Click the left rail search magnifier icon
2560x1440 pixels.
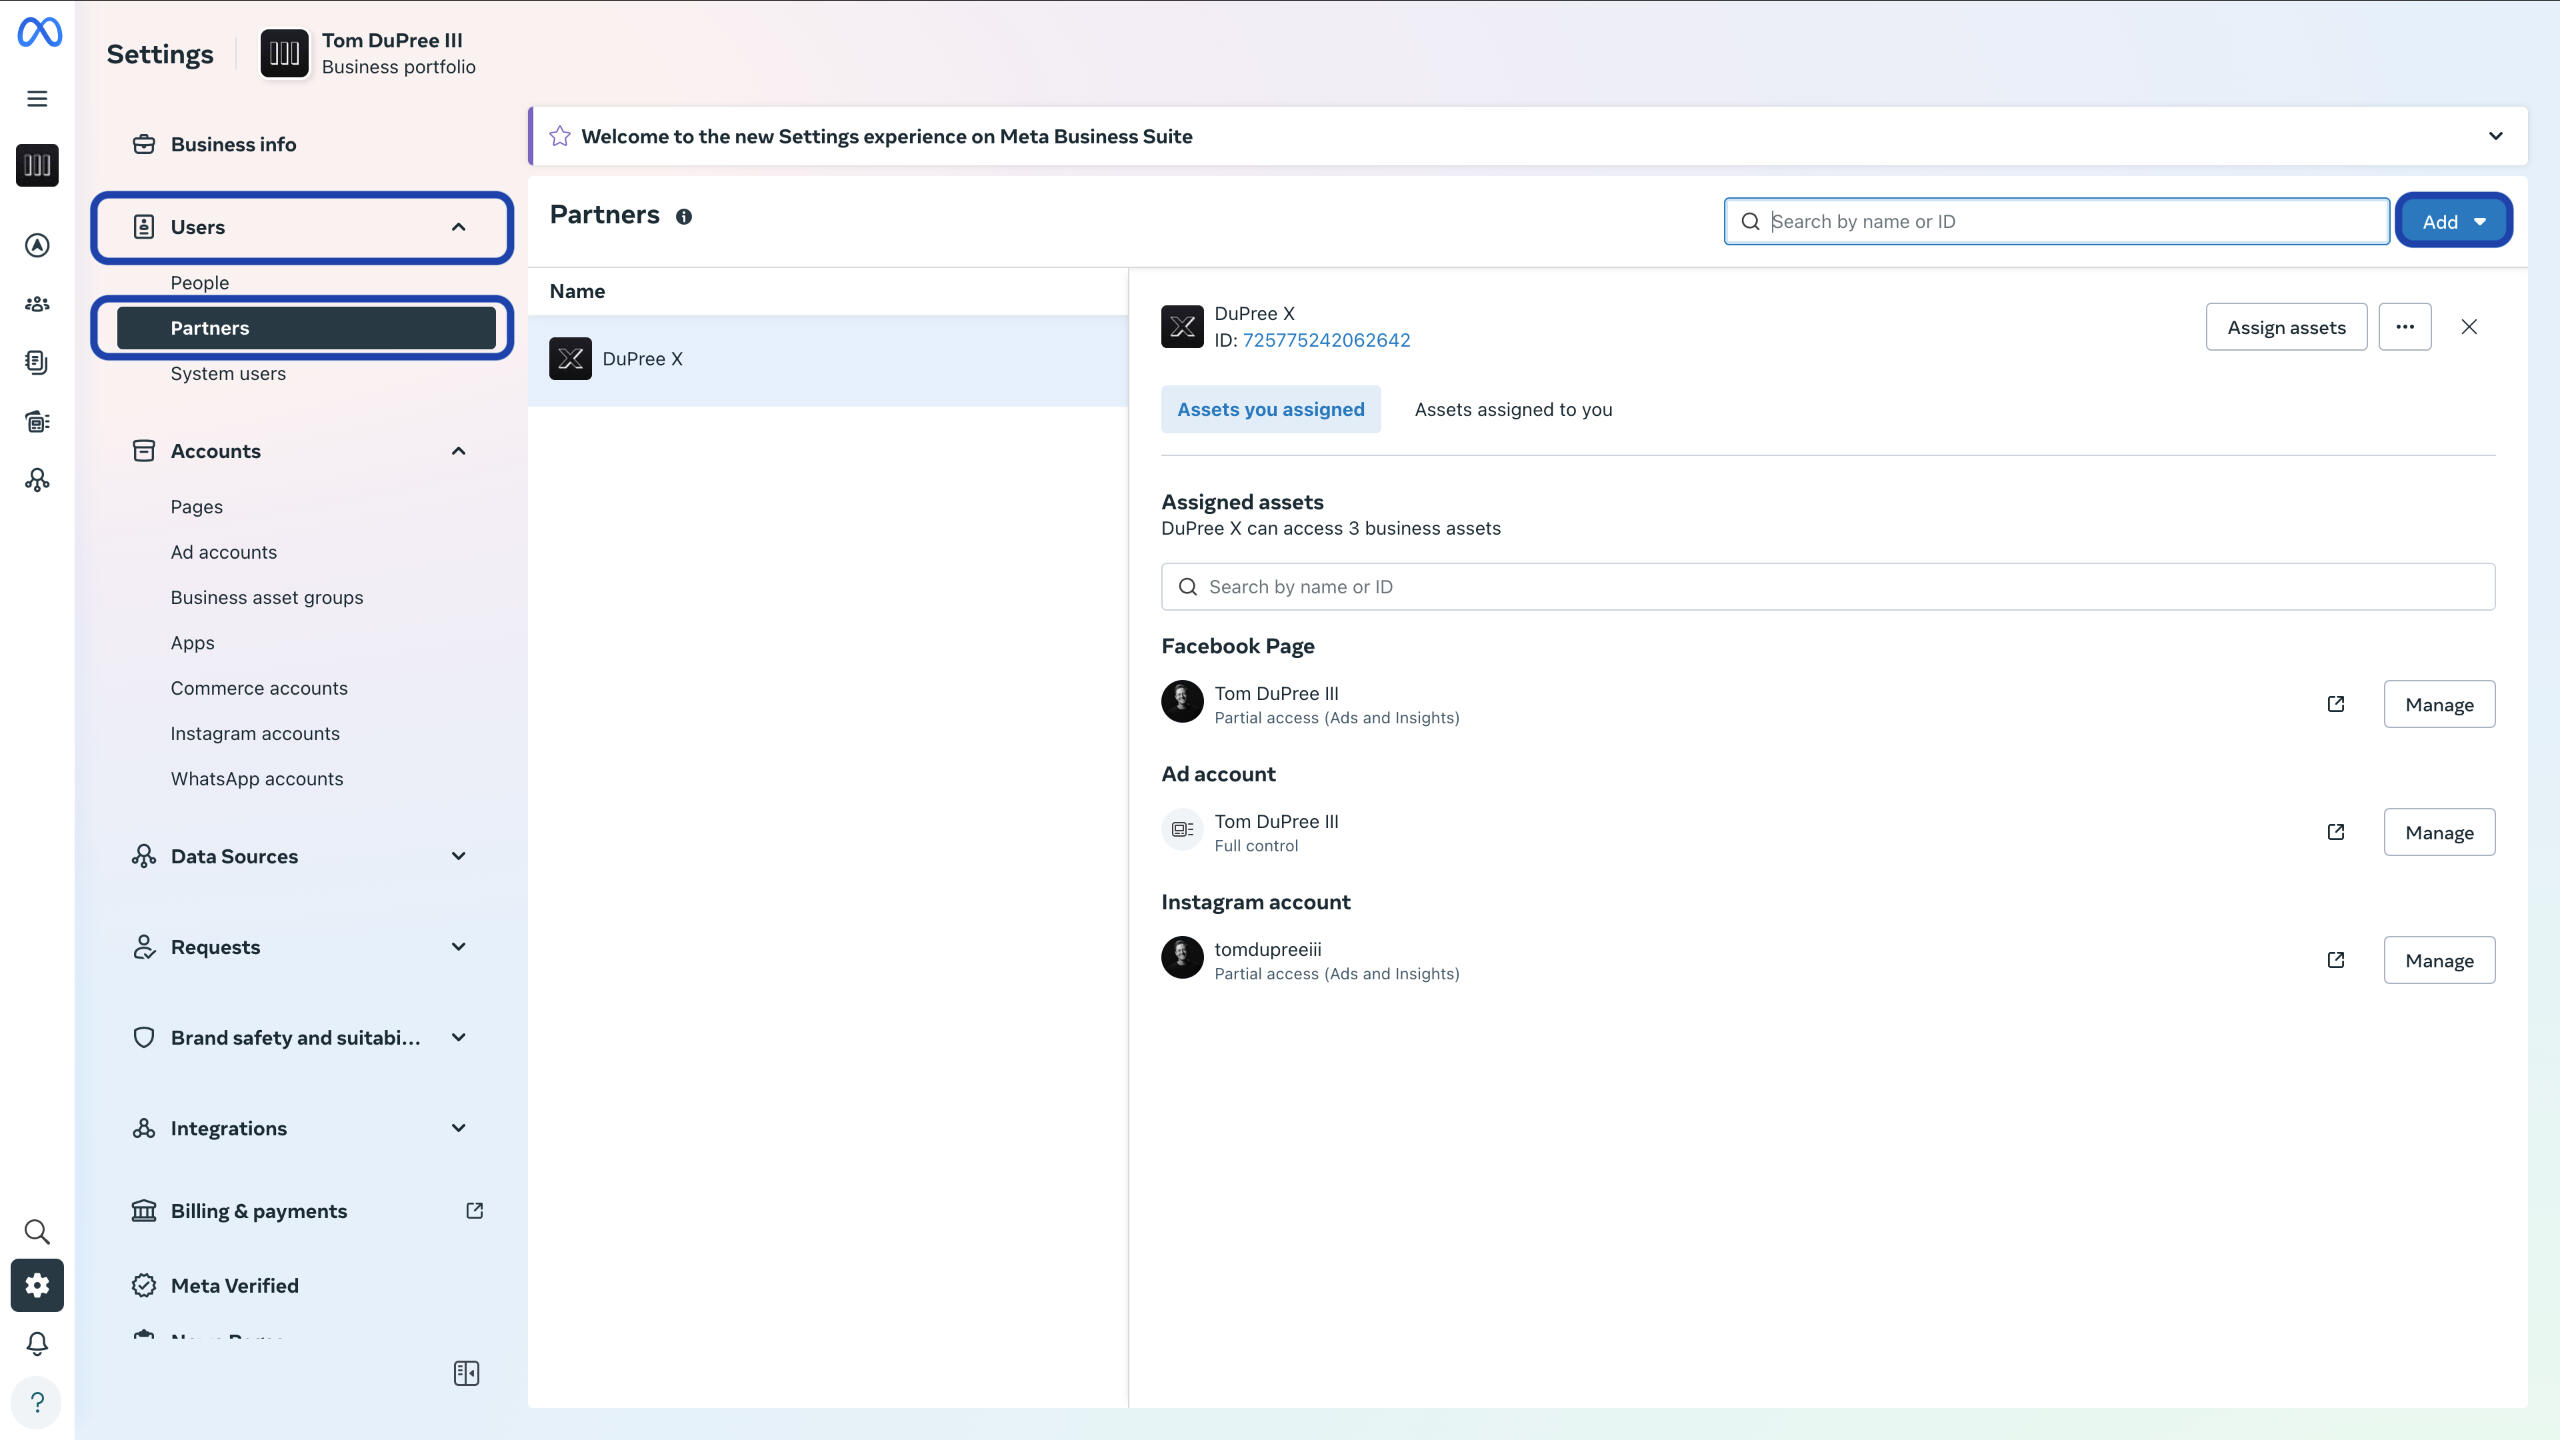[x=37, y=1231]
